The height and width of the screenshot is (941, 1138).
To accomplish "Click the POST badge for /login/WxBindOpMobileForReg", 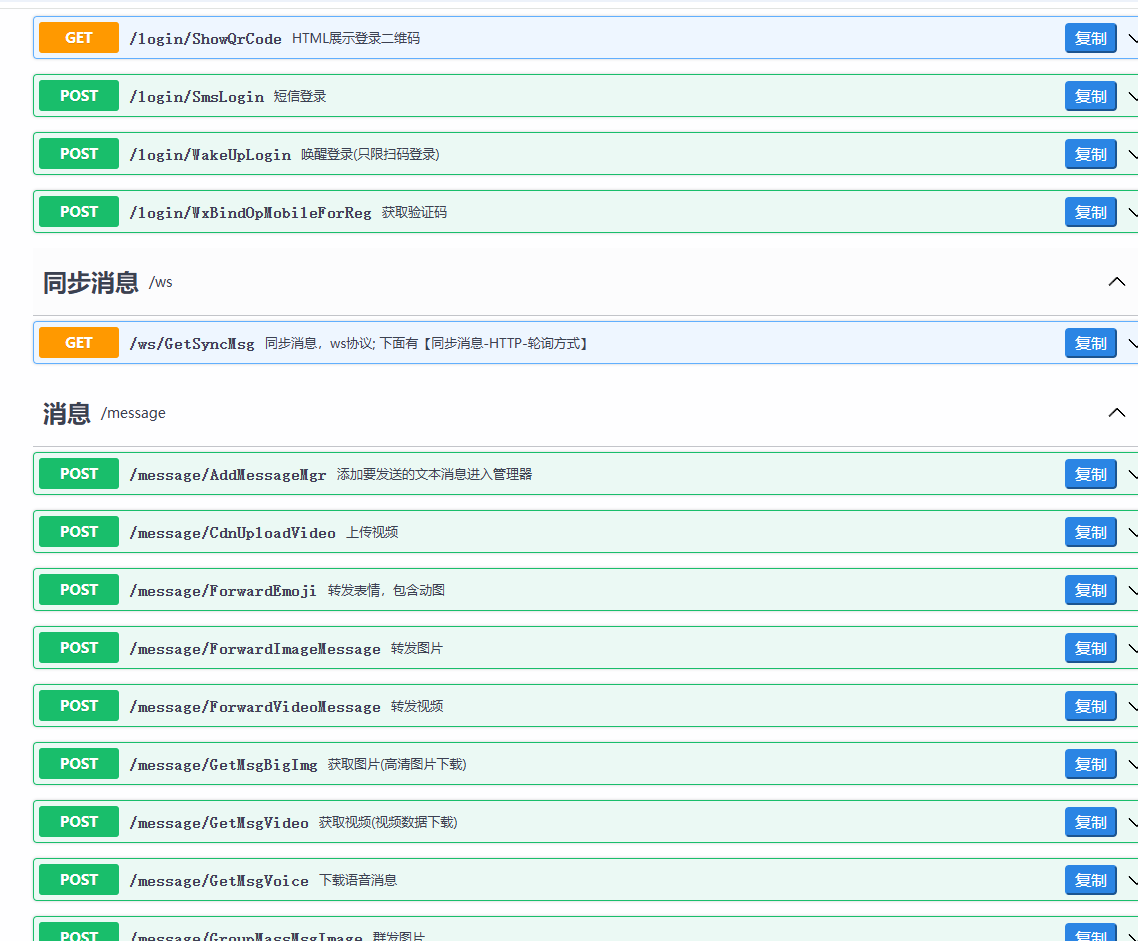I will (78, 212).
